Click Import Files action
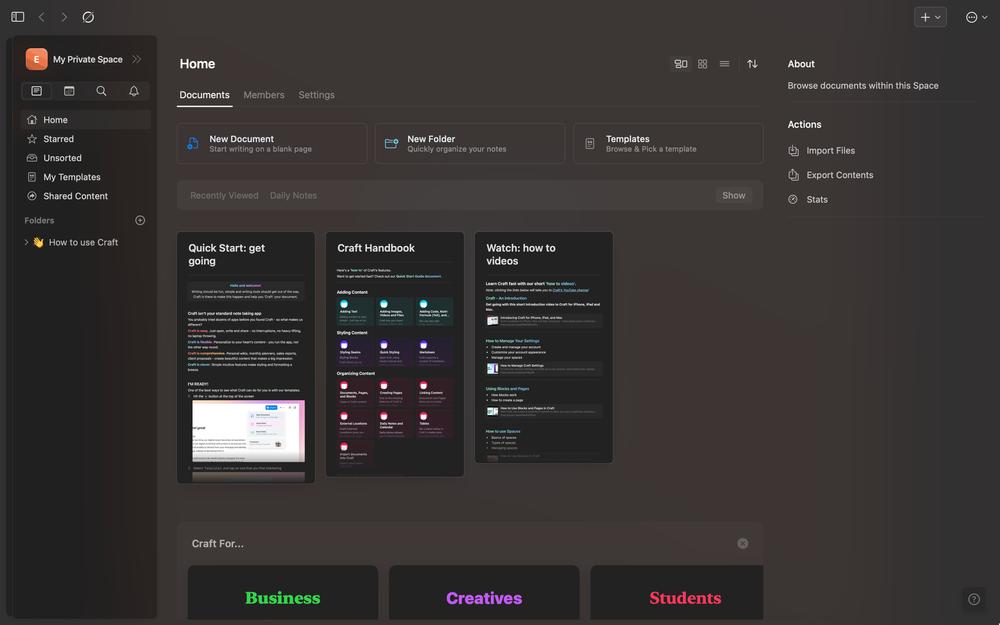 (821, 151)
